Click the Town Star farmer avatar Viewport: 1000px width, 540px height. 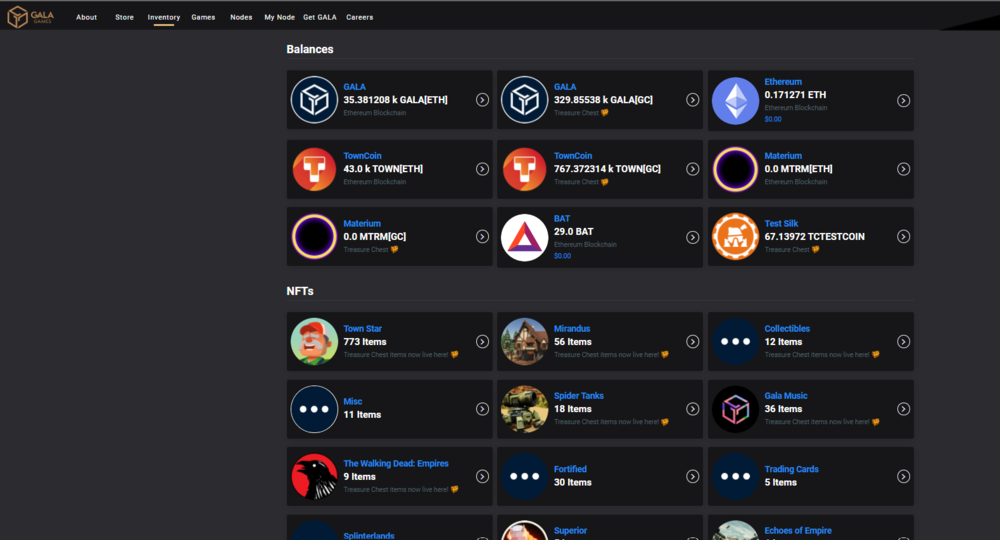click(314, 342)
